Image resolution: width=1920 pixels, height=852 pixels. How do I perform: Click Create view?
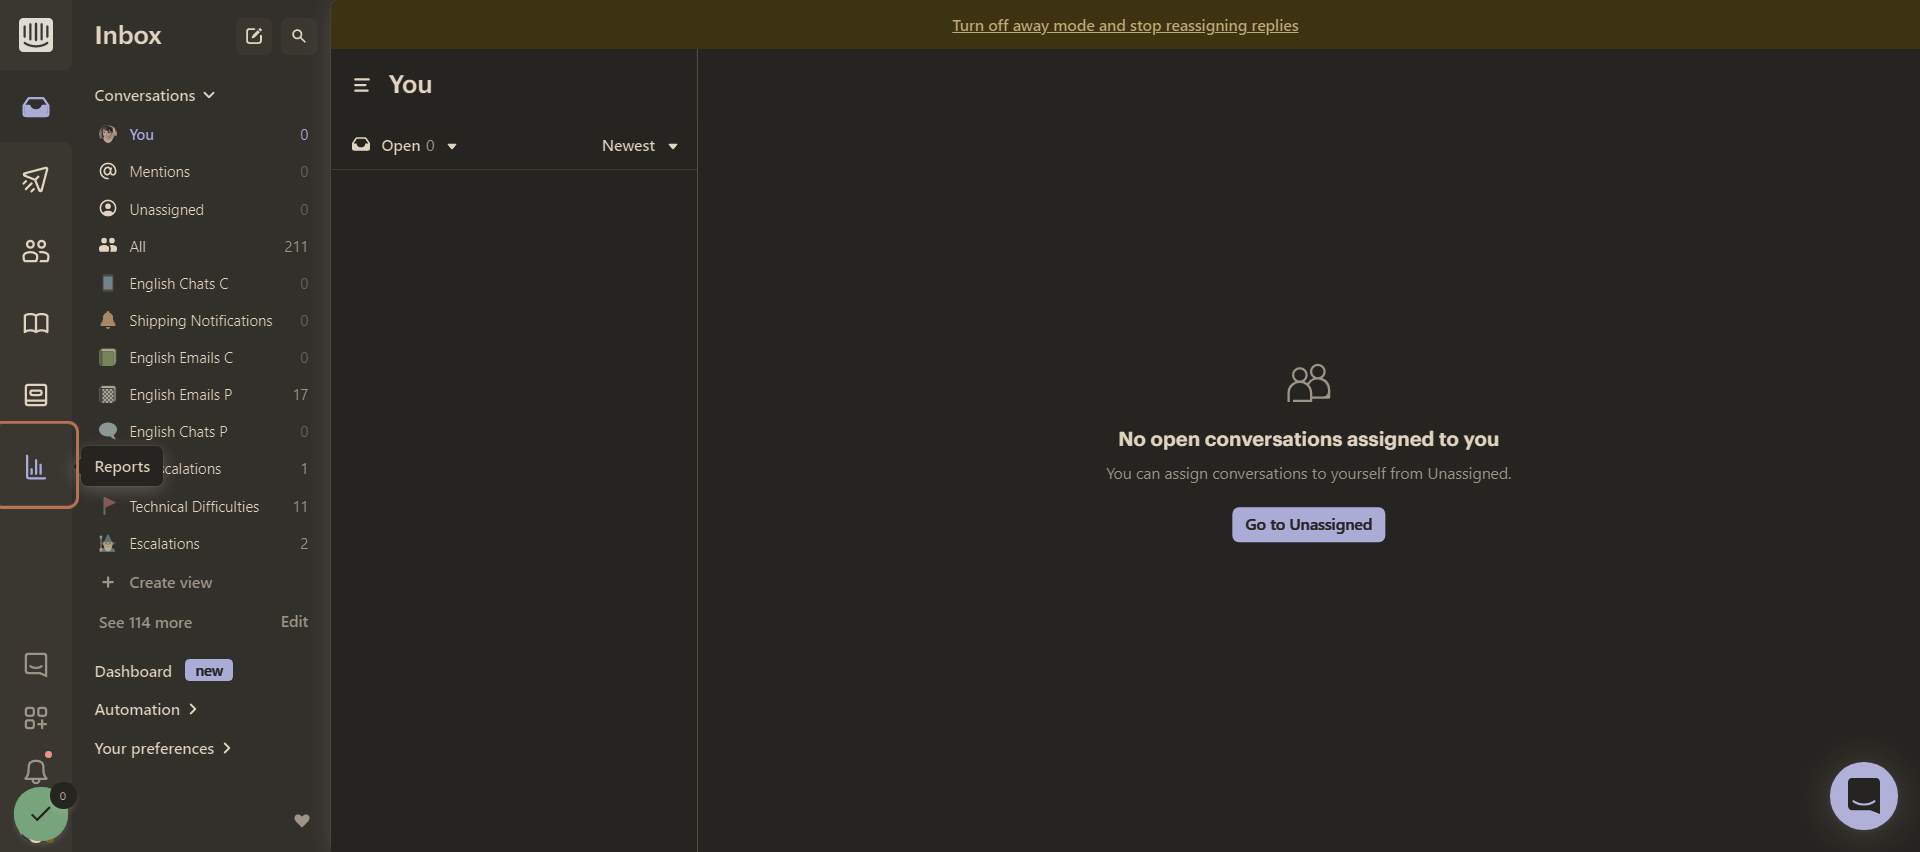click(157, 583)
